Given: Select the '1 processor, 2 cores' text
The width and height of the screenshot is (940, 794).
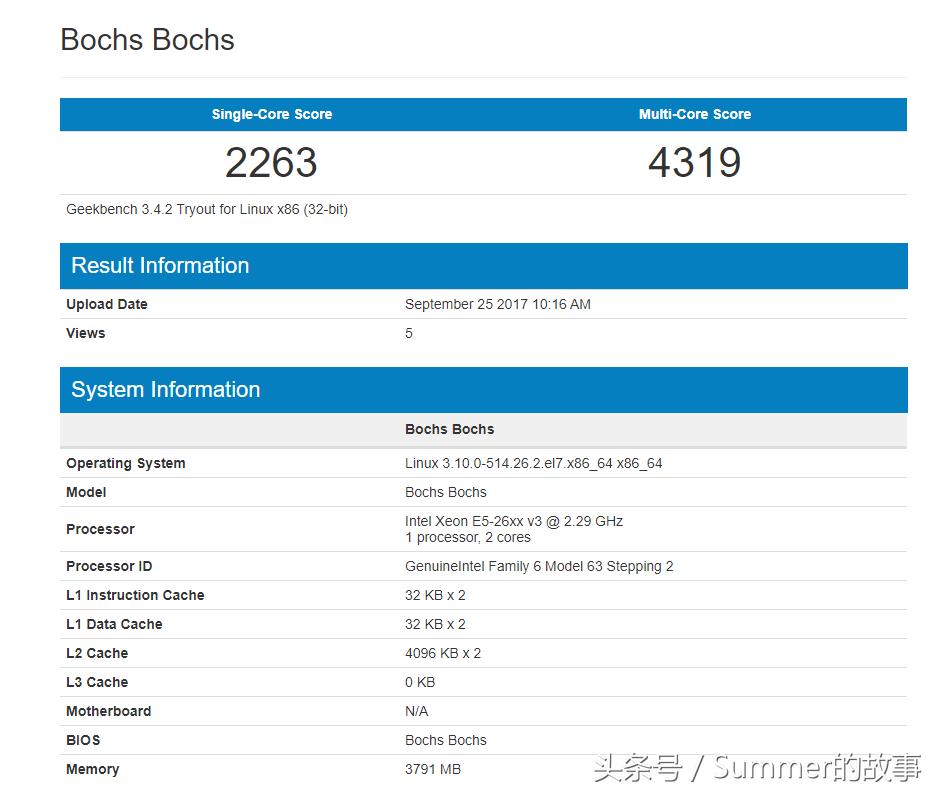Looking at the screenshot, I should [x=468, y=537].
